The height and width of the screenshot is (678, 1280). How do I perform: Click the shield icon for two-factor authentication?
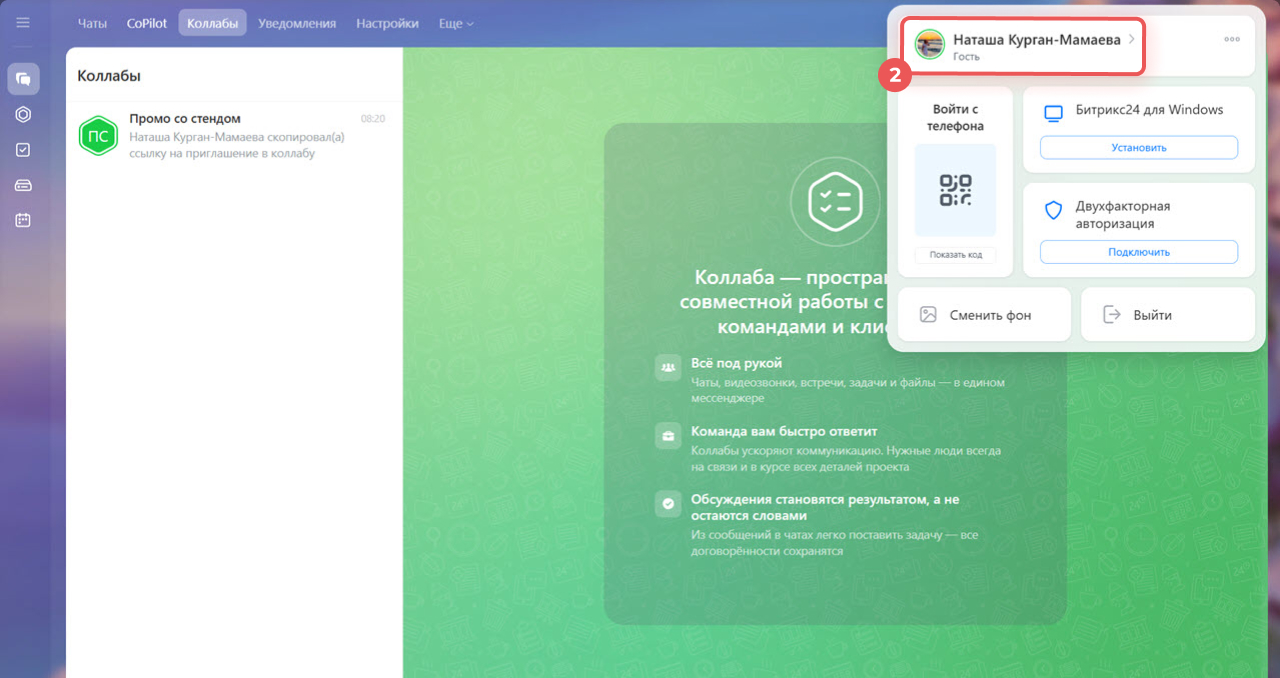[1053, 210]
